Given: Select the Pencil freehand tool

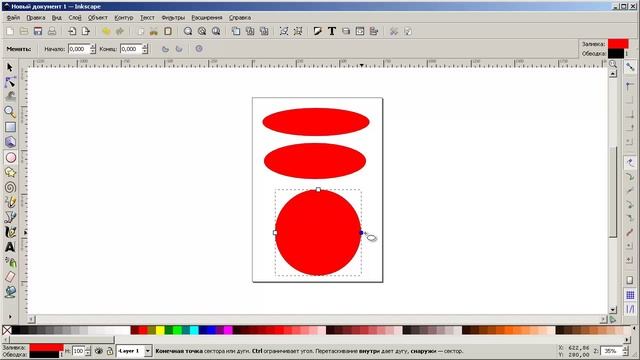Looking at the screenshot, I should pyautogui.click(x=10, y=202).
